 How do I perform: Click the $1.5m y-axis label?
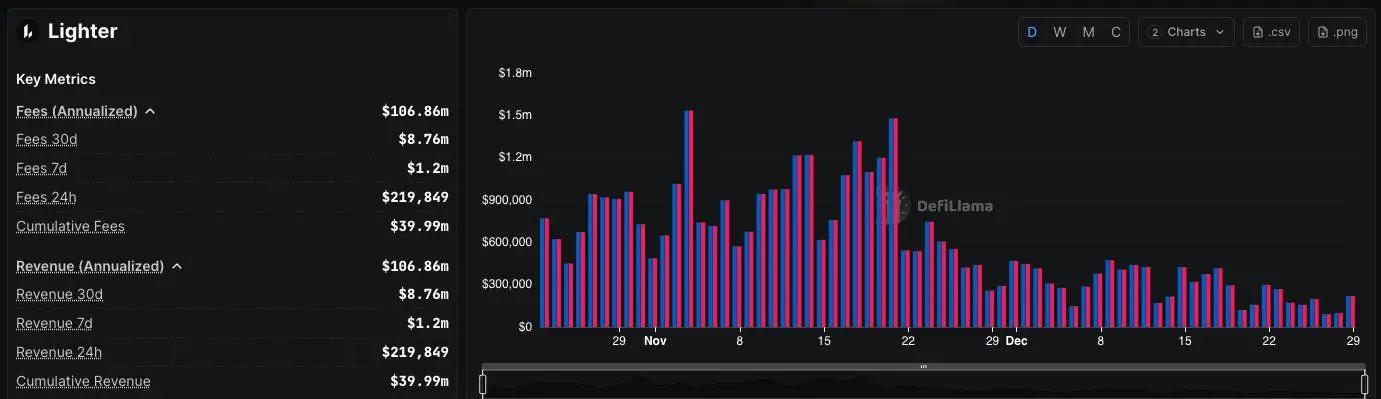coord(515,115)
